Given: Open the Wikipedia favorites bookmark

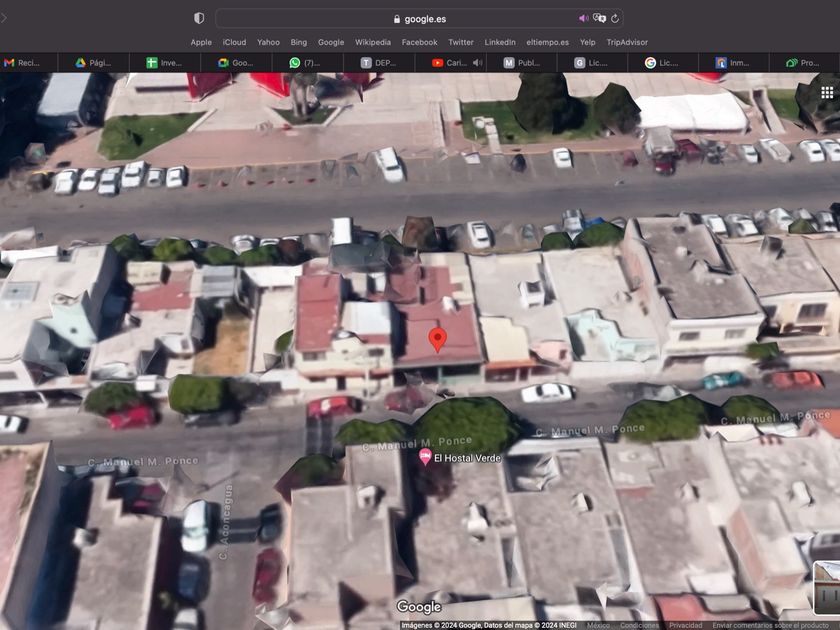Looking at the screenshot, I should 372,42.
